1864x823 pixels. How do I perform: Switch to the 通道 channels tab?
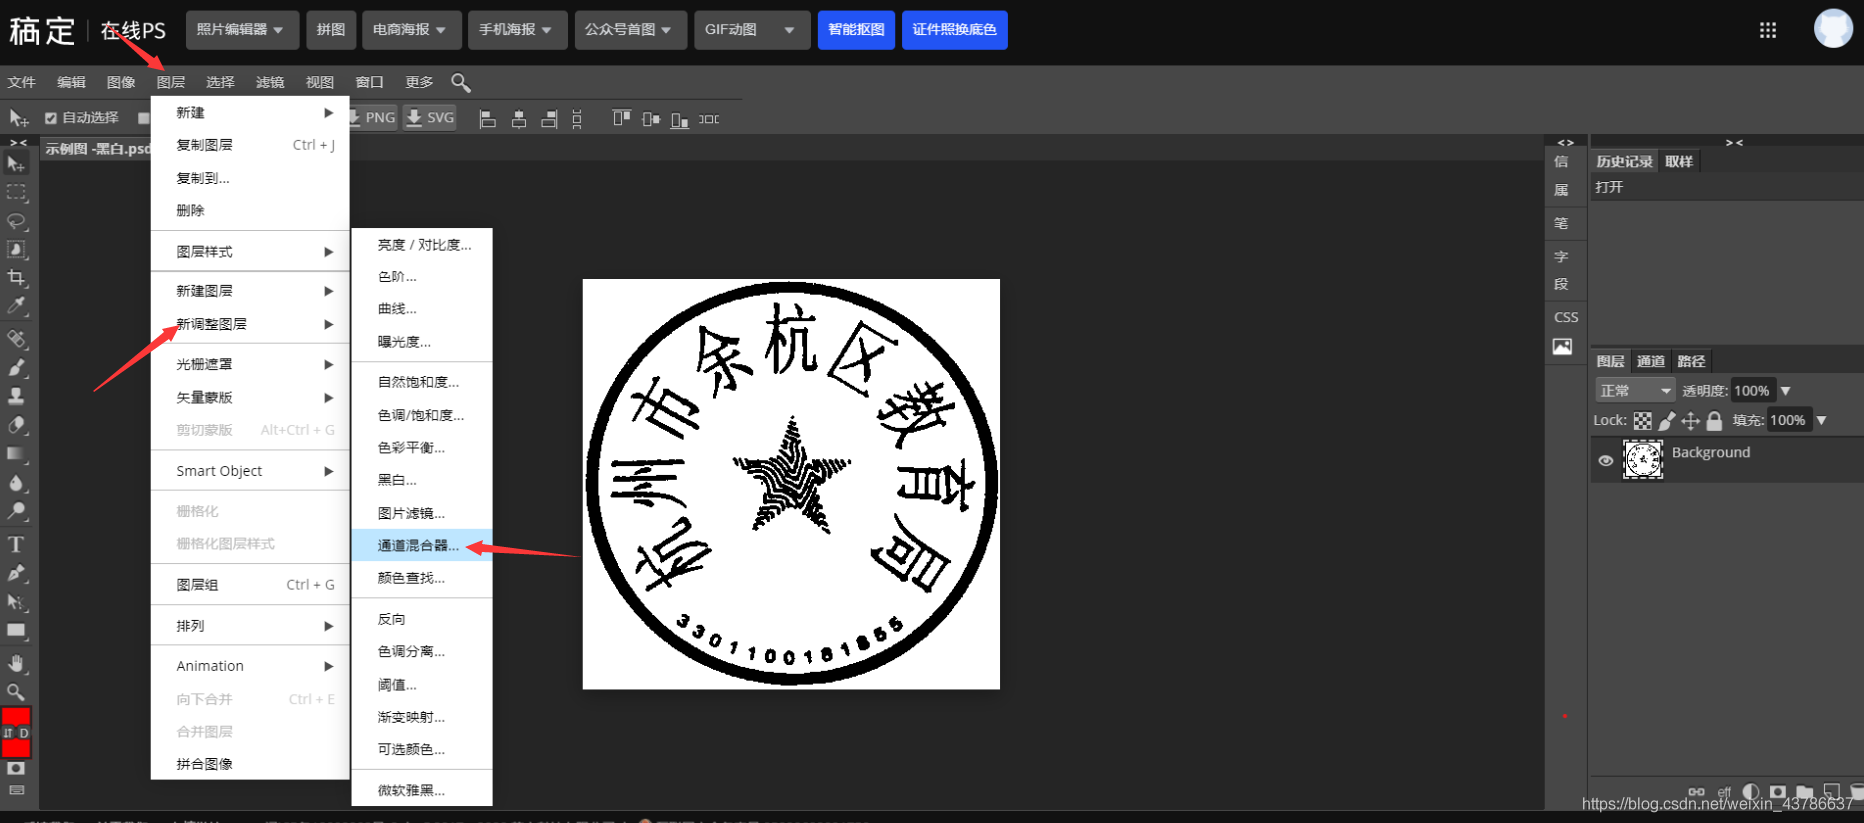click(1650, 361)
